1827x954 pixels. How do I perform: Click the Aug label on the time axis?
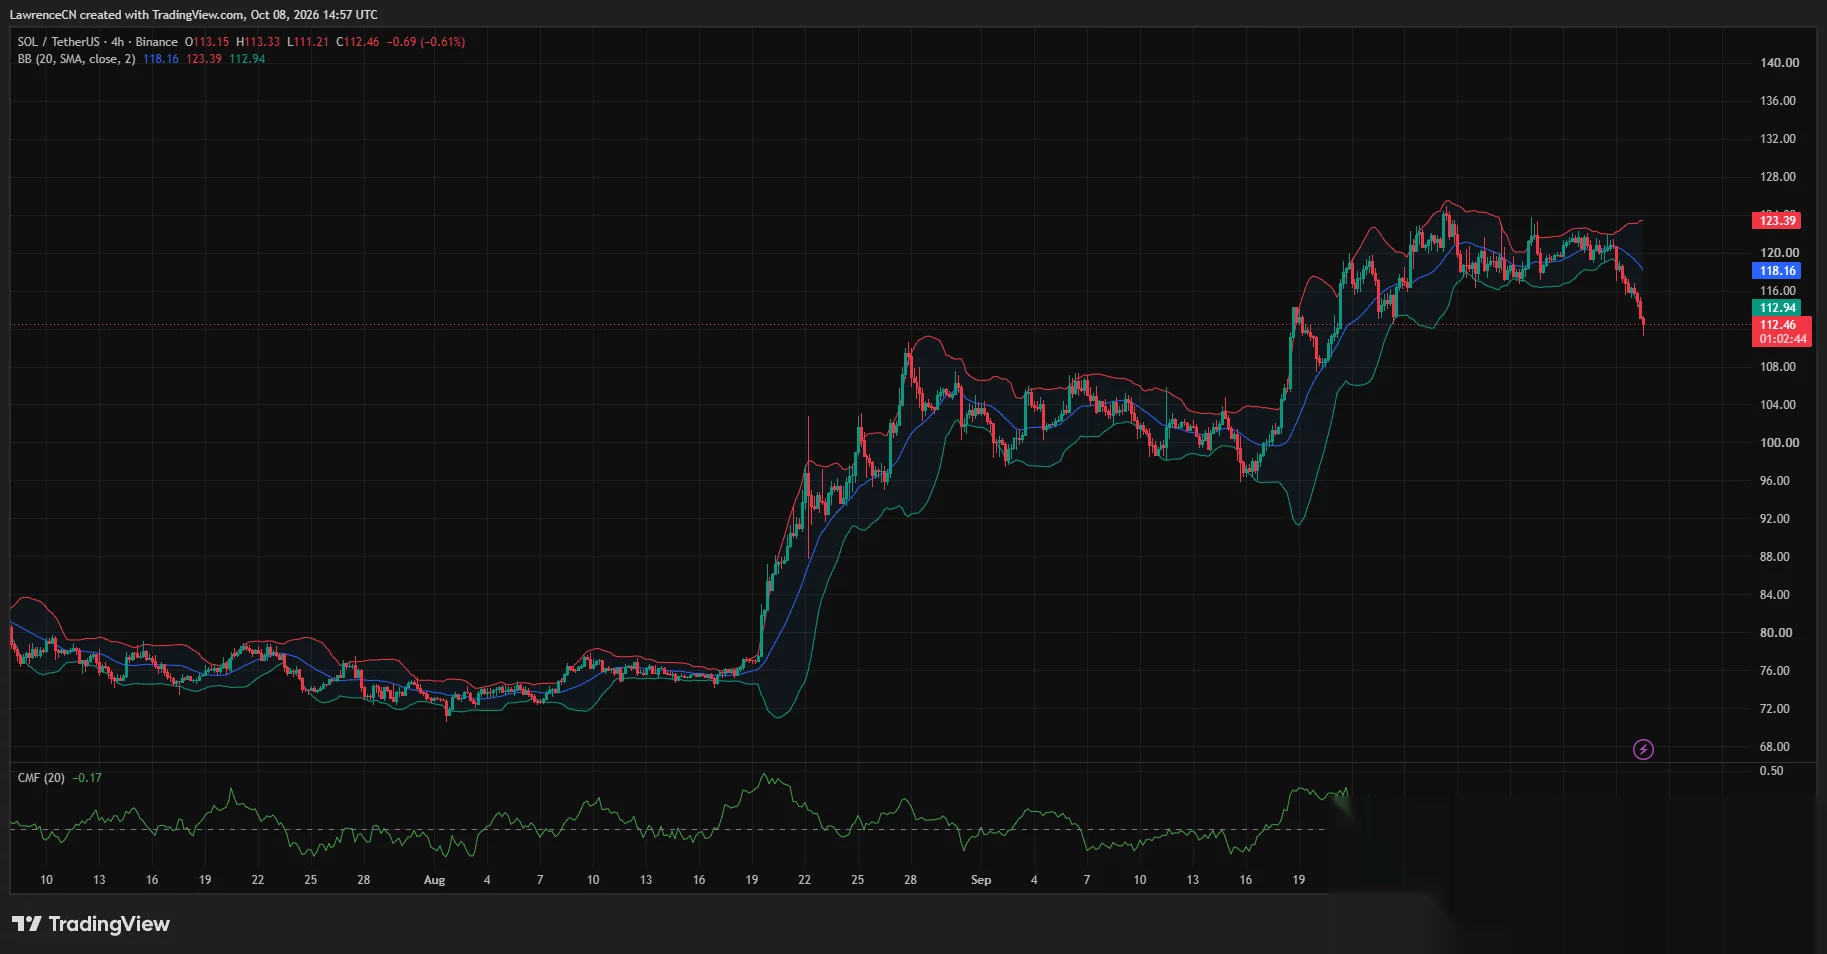pyautogui.click(x=434, y=880)
